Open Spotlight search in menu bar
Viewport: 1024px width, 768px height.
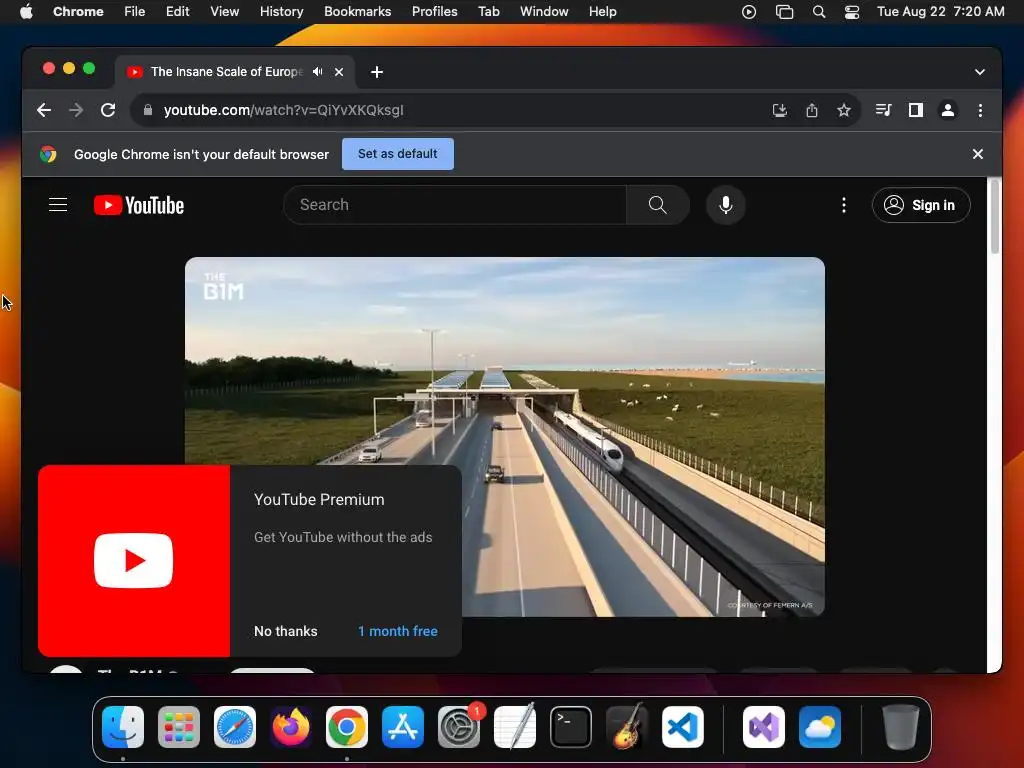[819, 12]
